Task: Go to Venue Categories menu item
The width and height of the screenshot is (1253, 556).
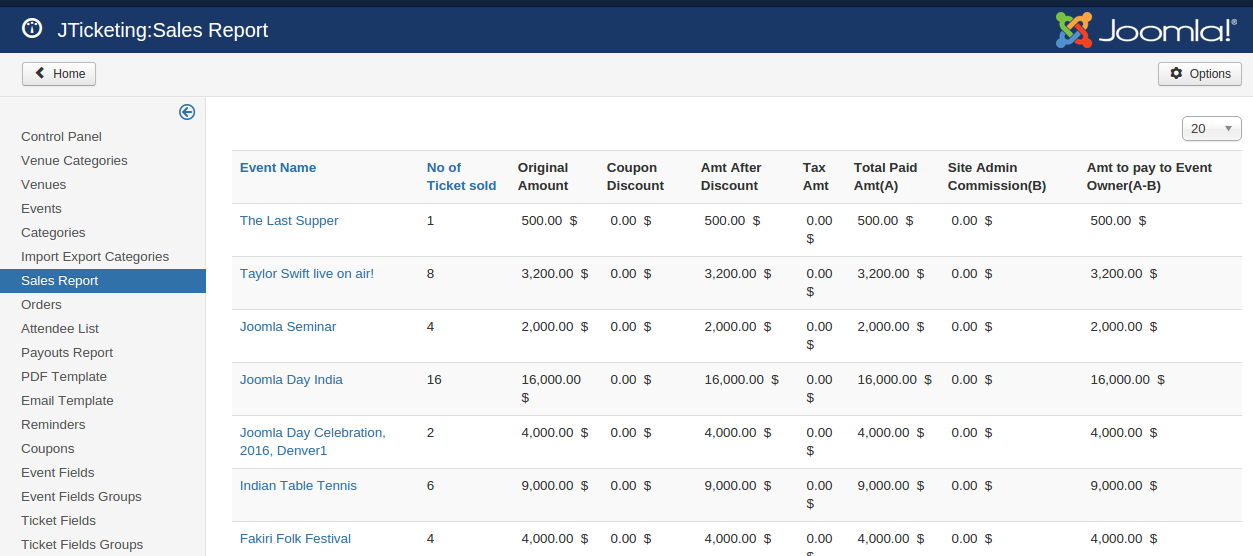Action: 74,161
